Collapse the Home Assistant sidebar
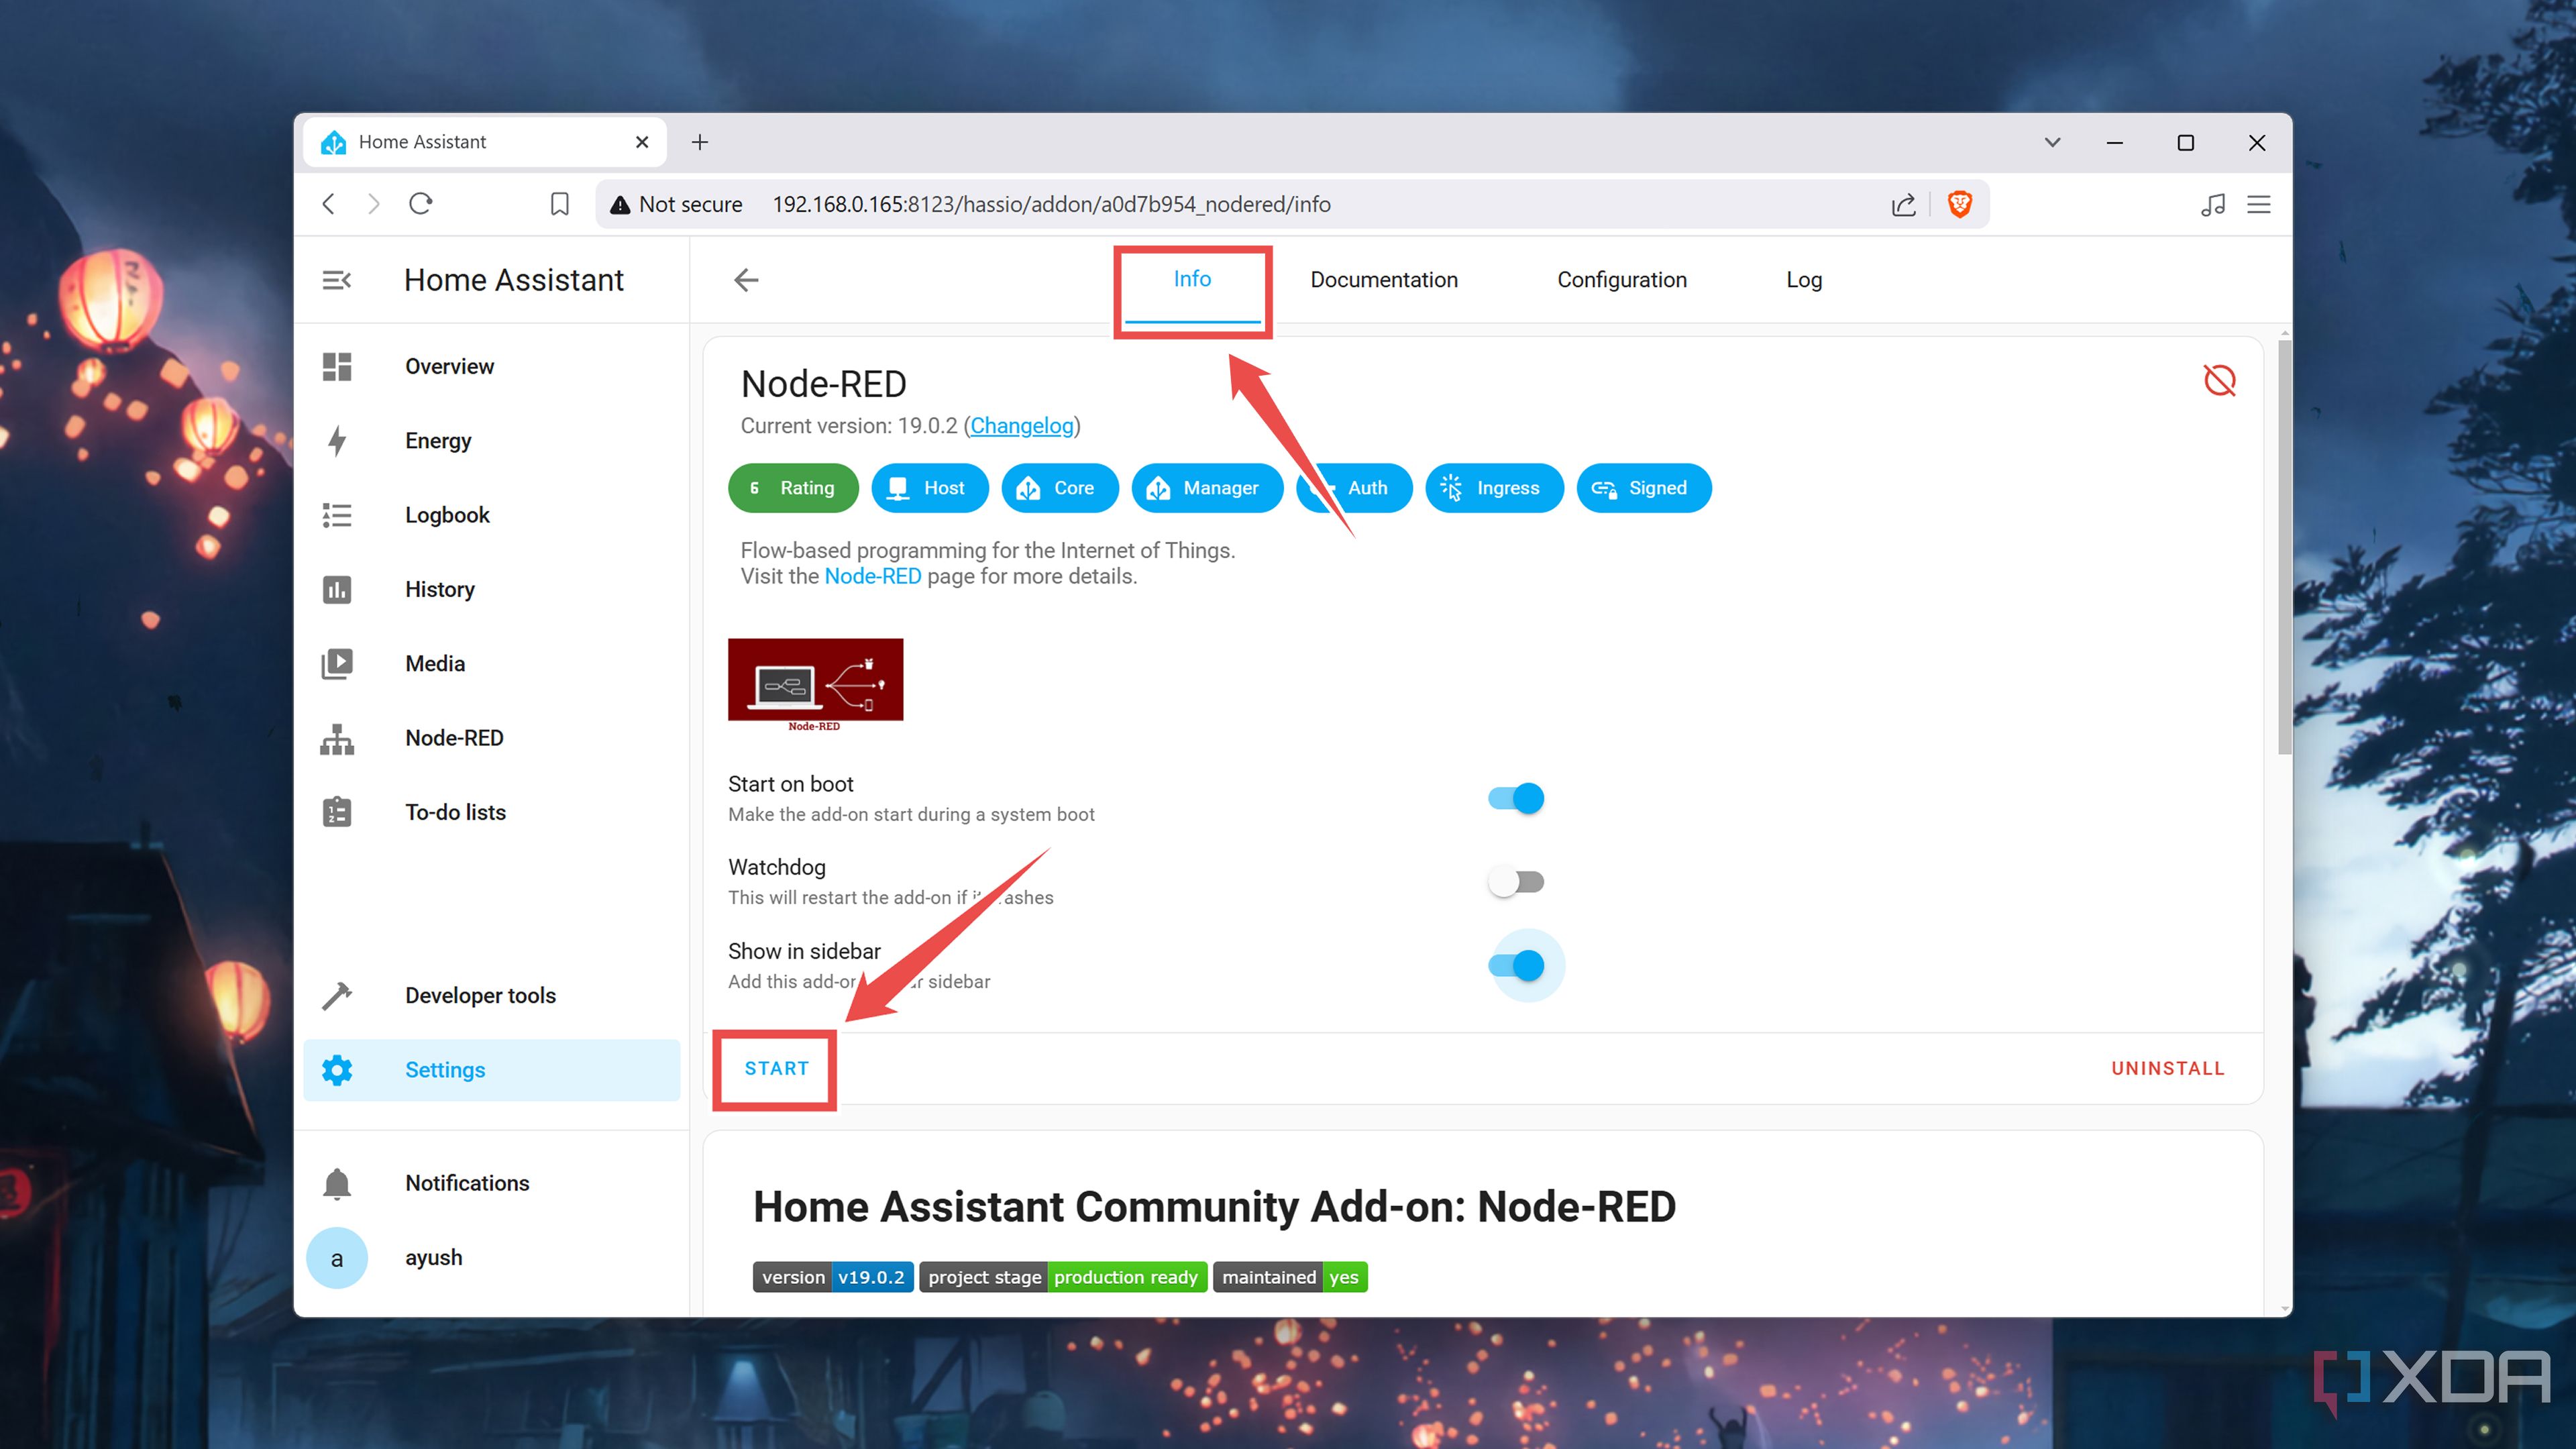Screen dimensions: 2576x1449 336,280
